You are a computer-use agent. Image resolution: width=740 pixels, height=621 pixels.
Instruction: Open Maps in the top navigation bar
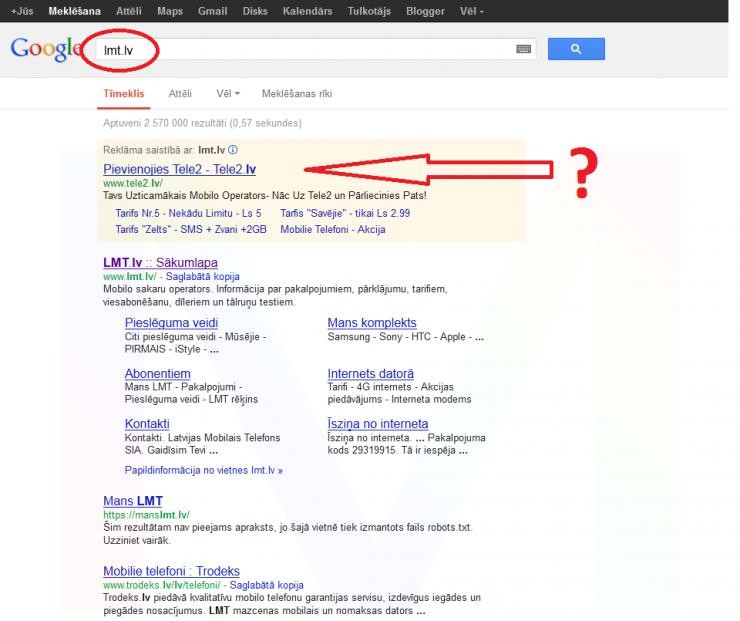click(169, 11)
